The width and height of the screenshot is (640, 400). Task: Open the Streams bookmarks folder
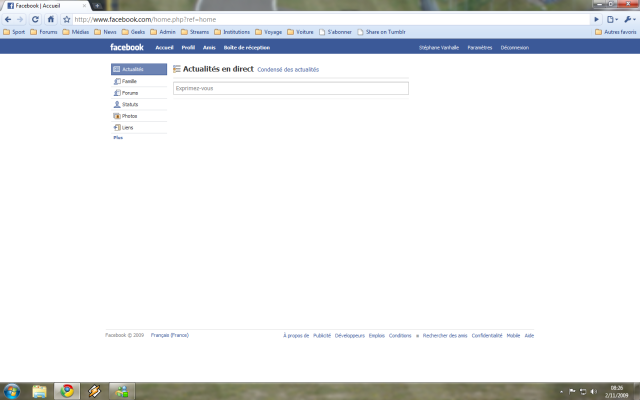point(195,32)
